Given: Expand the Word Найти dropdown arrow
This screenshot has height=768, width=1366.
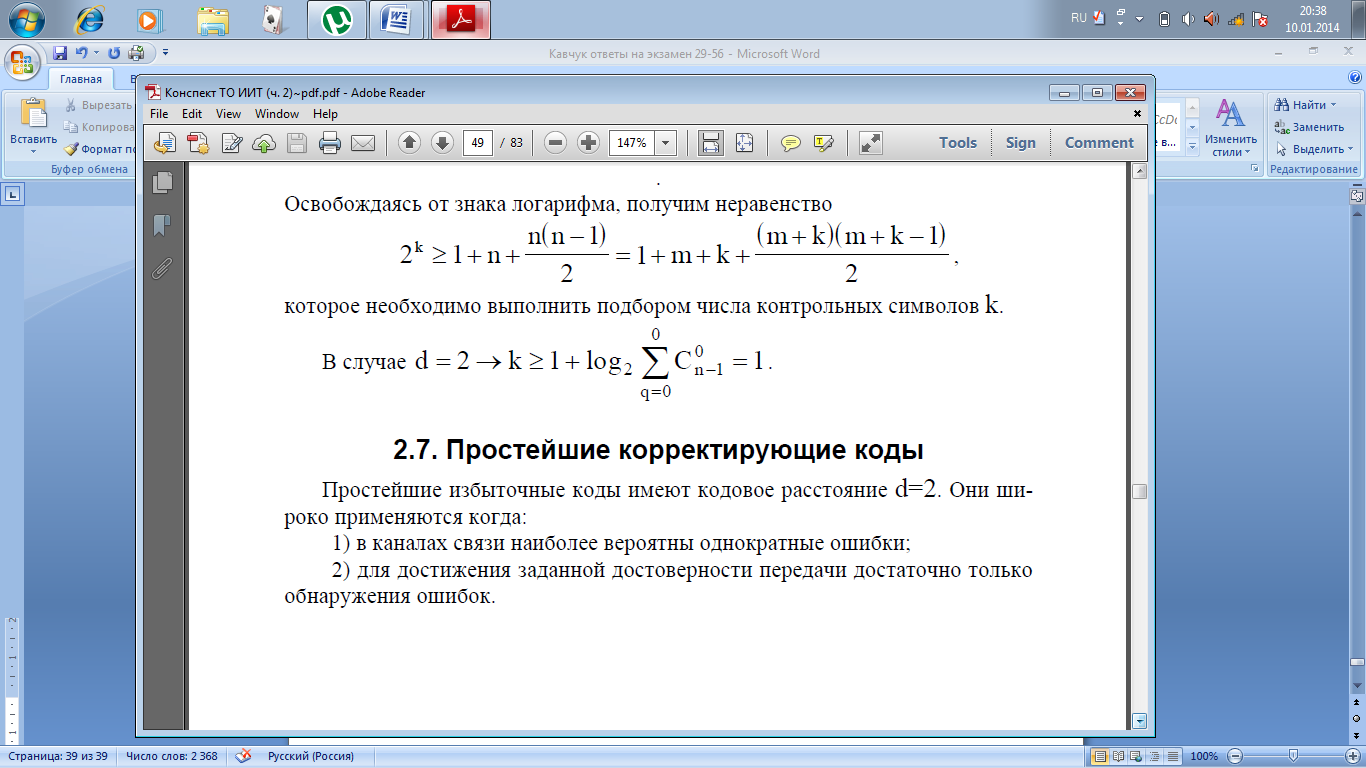Looking at the screenshot, I should [1334, 105].
